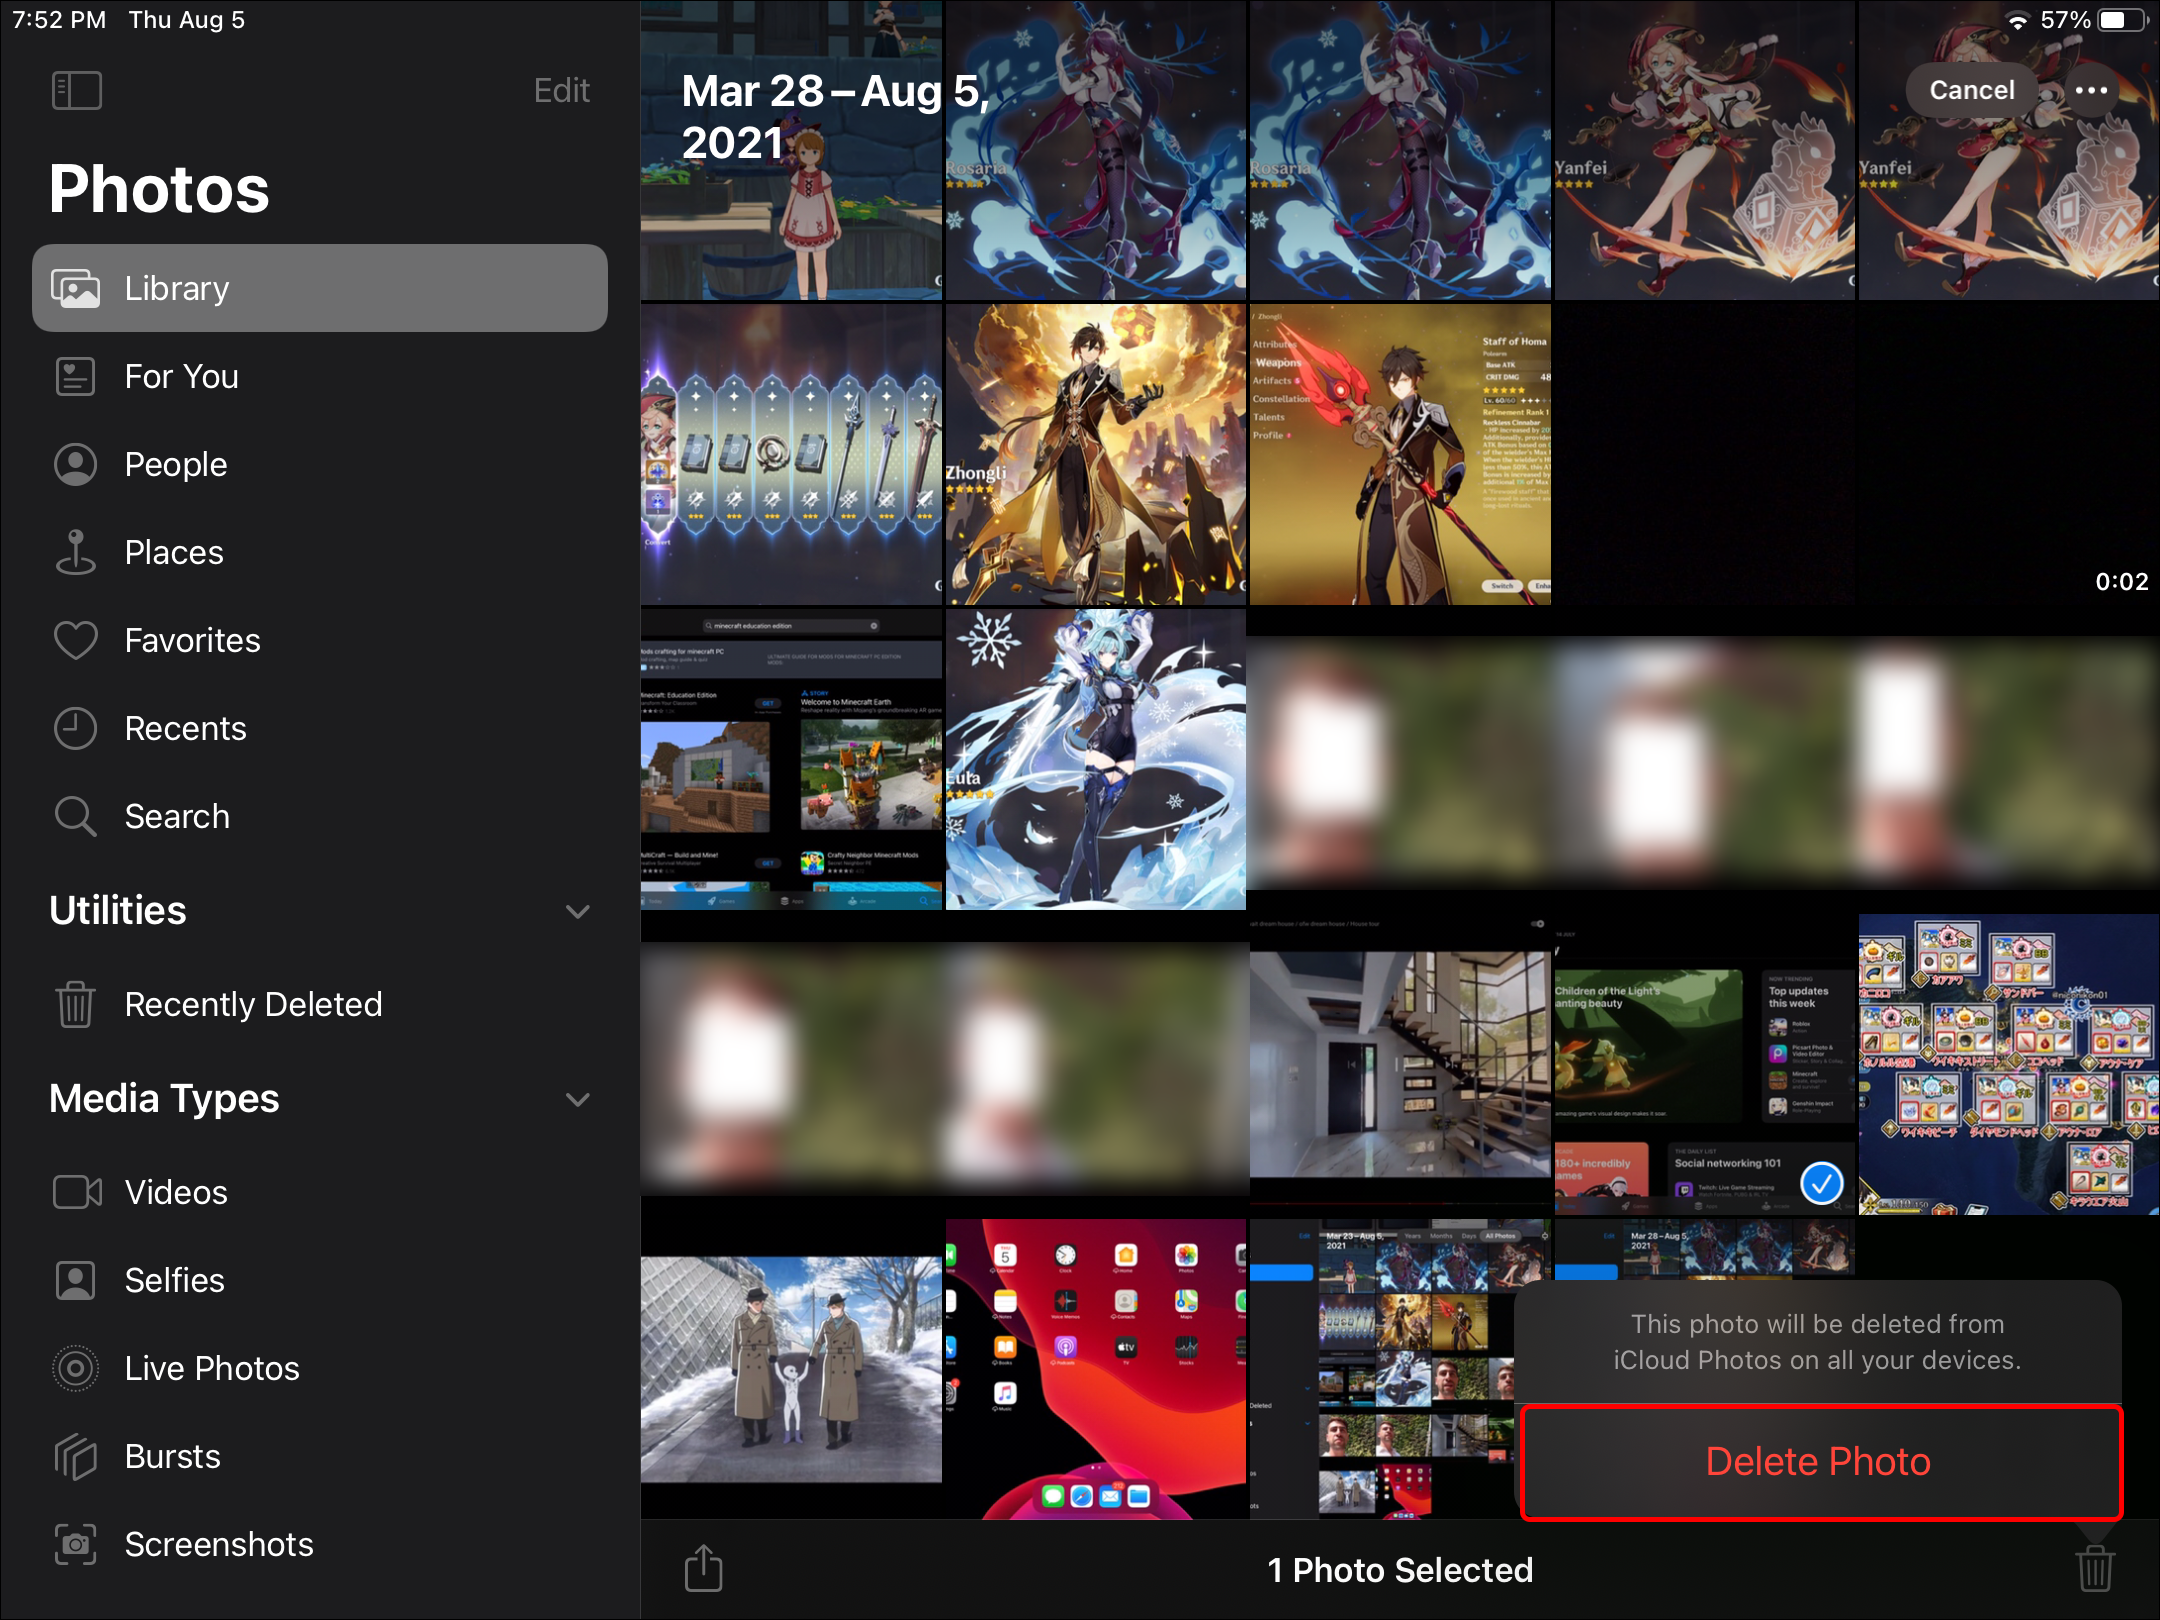
Task: Select the Zhongli character artwork thumbnail
Action: [x=1095, y=455]
